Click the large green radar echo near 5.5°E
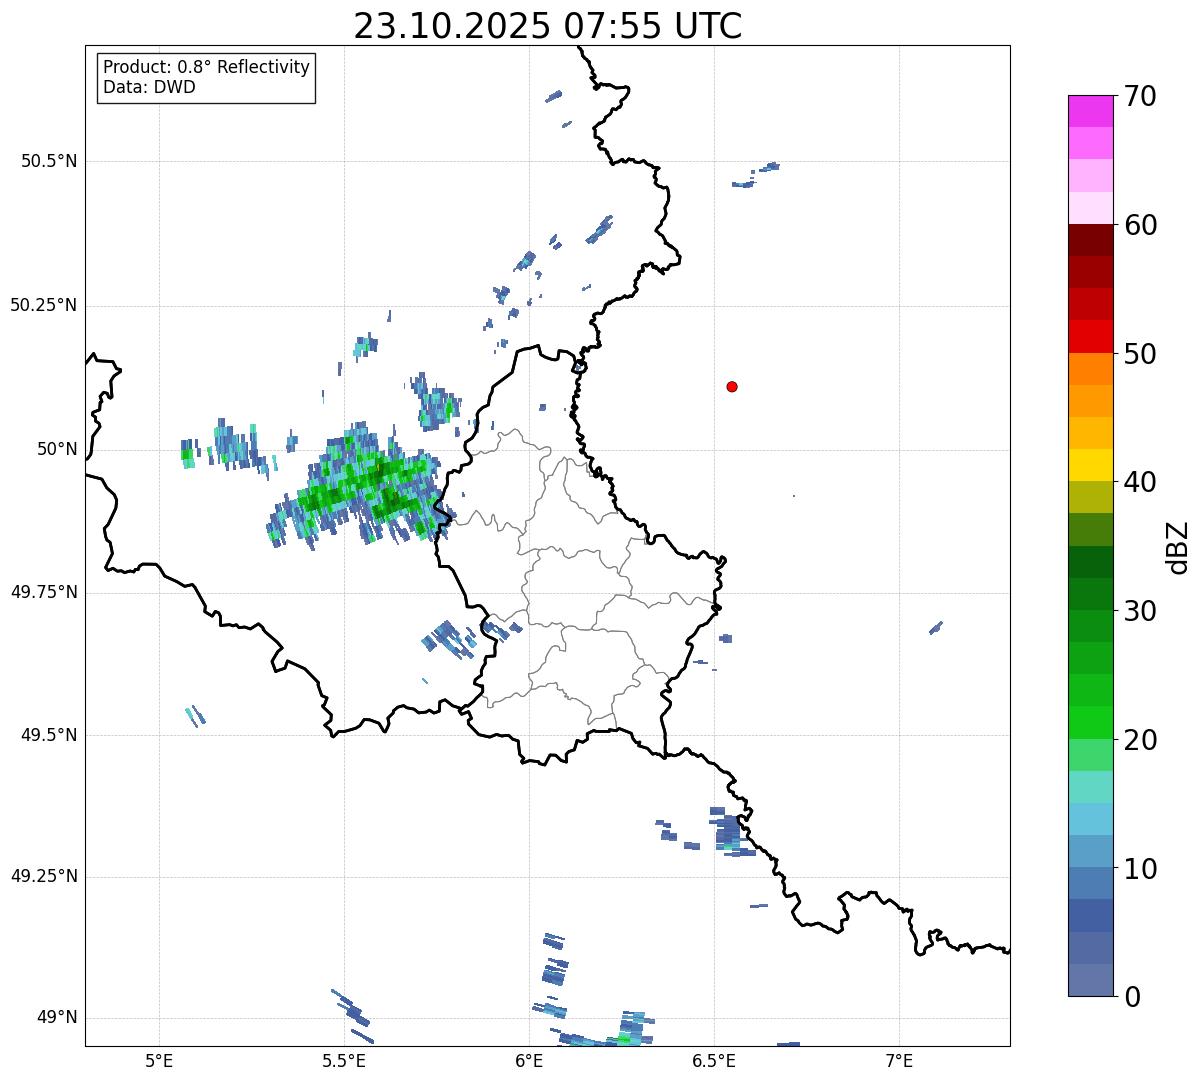This screenshot has height=1081, width=1202. [x=360, y=488]
